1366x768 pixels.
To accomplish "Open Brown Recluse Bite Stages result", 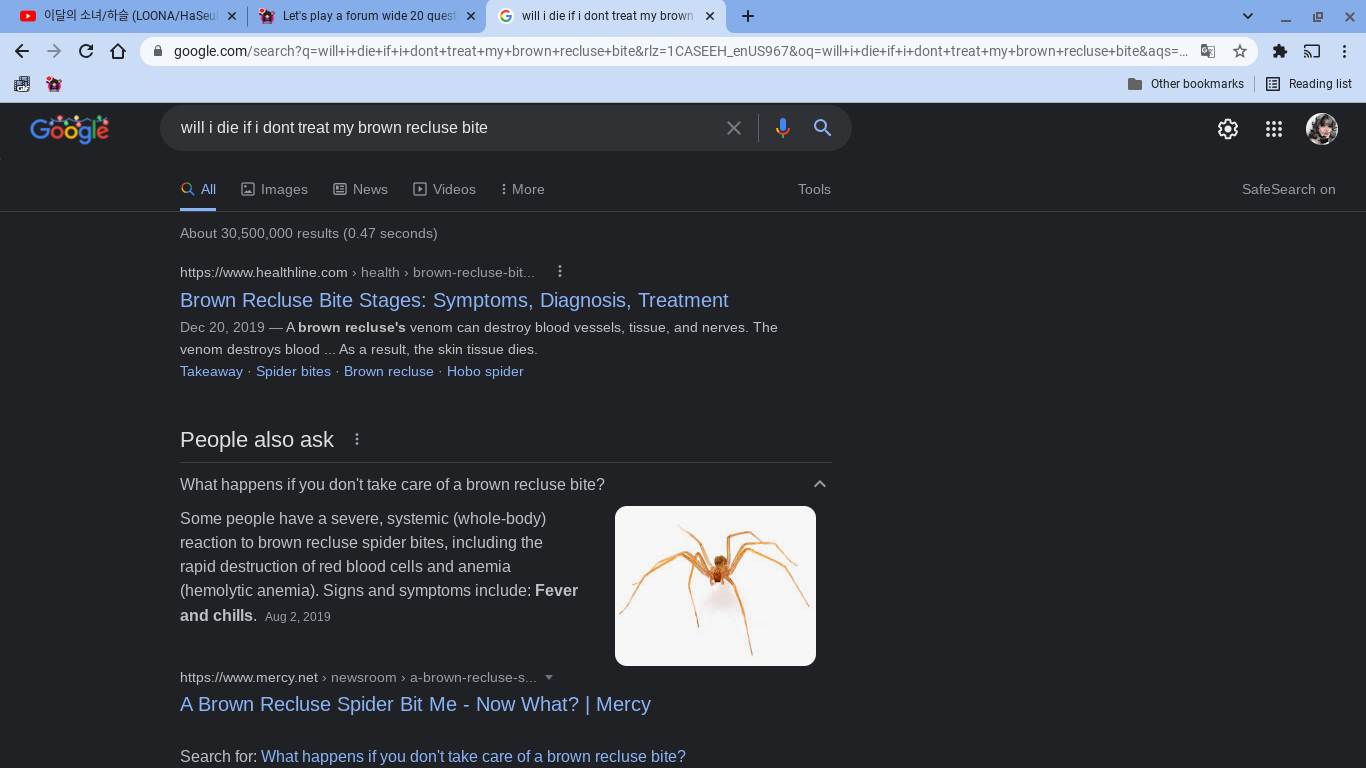I will [x=454, y=300].
